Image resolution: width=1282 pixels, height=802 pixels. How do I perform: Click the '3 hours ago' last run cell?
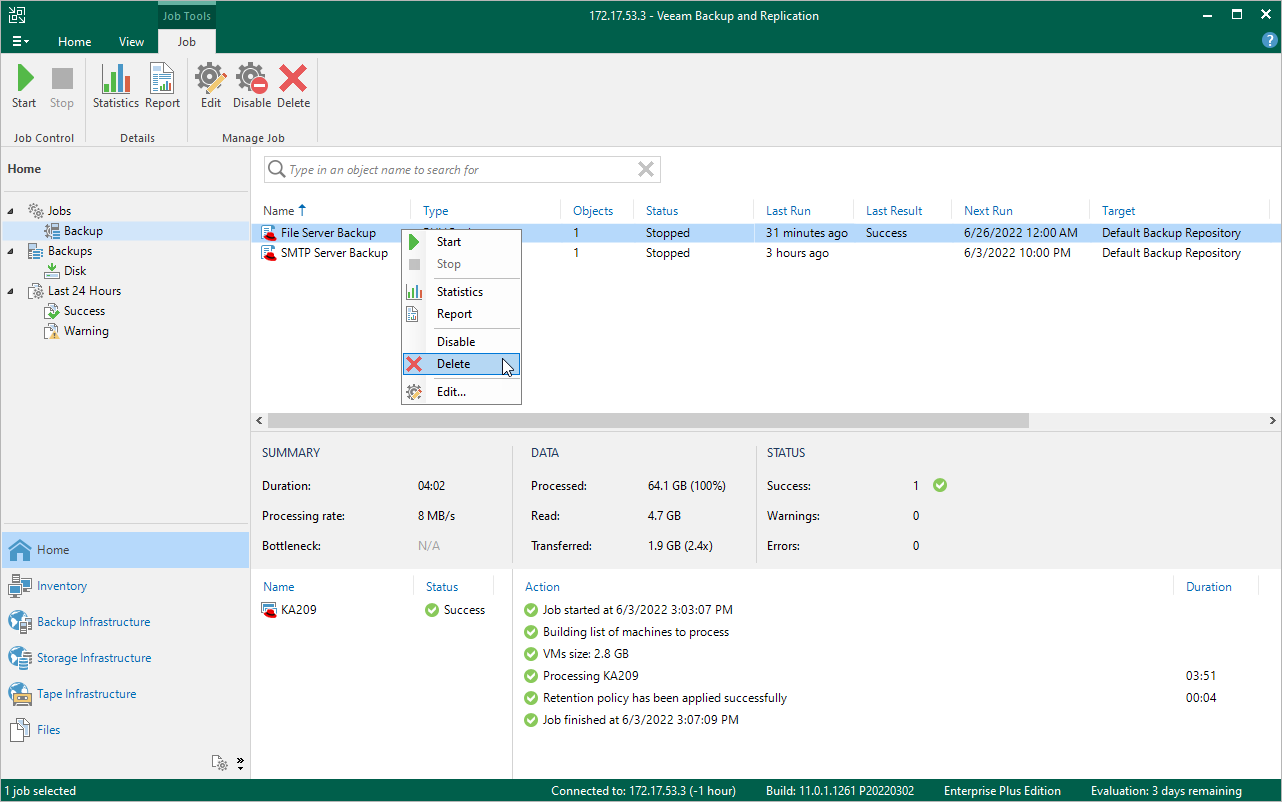pos(798,253)
